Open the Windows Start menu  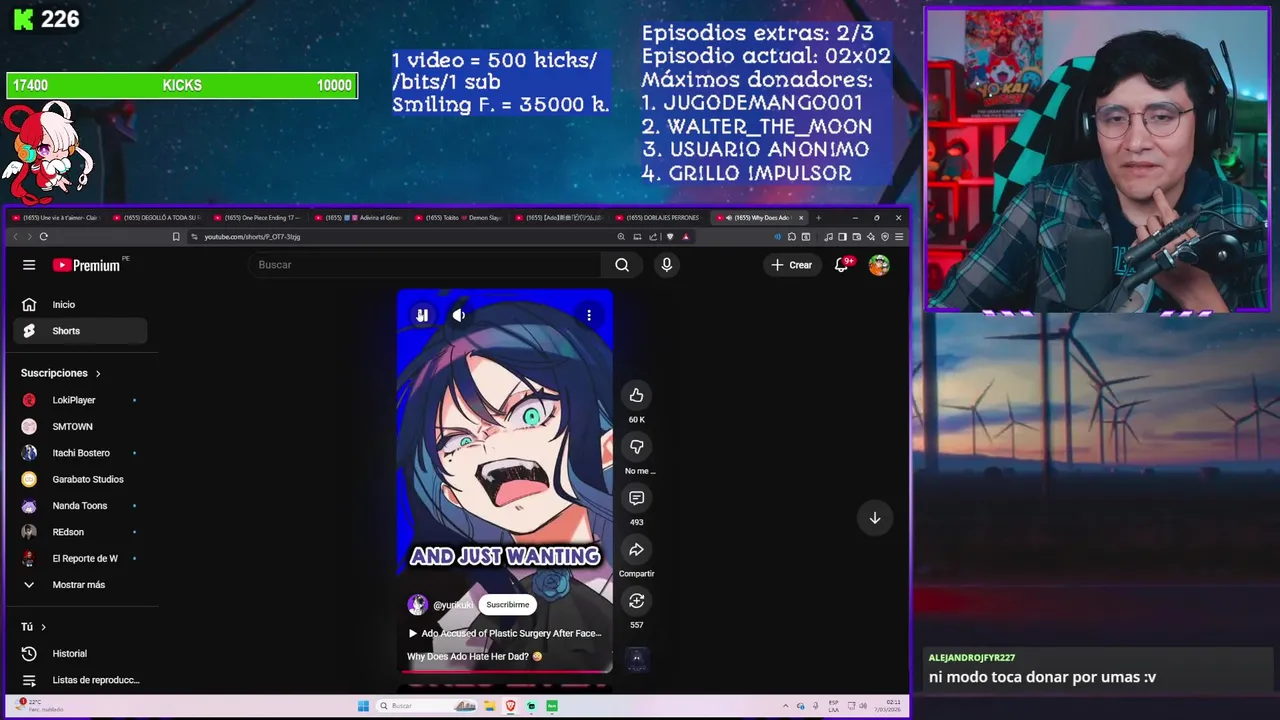coord(363,706)
